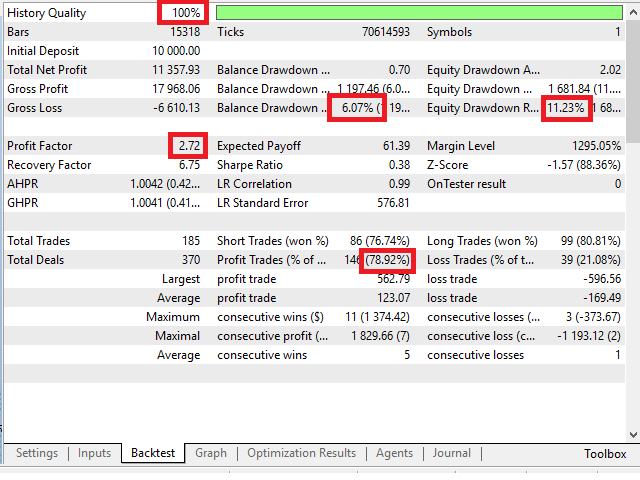Click the scrollbar down arrow
The height and width of the screenshot is (480, 640).
coord(632,433)
